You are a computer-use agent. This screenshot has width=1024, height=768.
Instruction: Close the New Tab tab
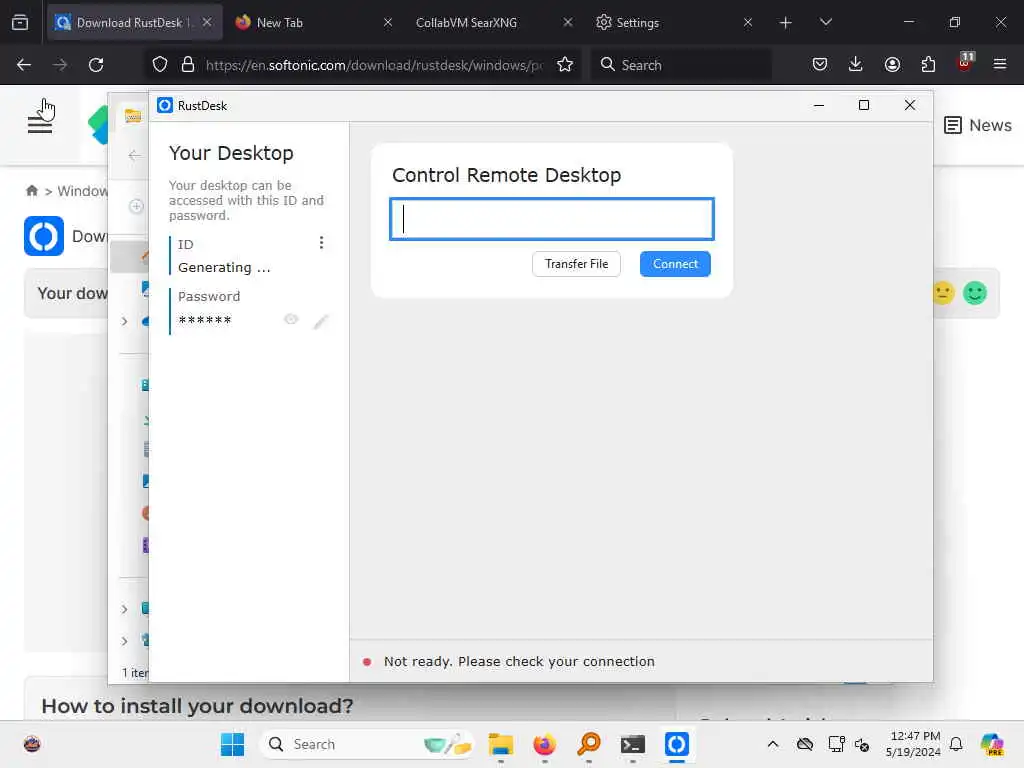(x=388, y=22)
